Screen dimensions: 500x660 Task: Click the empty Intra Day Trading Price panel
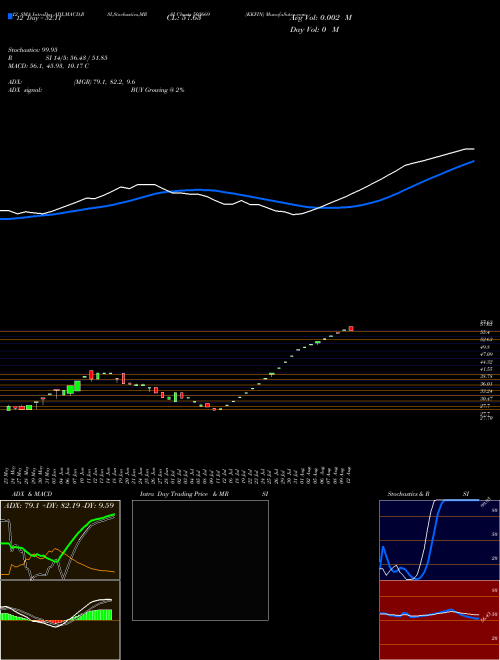coord(200,560)
